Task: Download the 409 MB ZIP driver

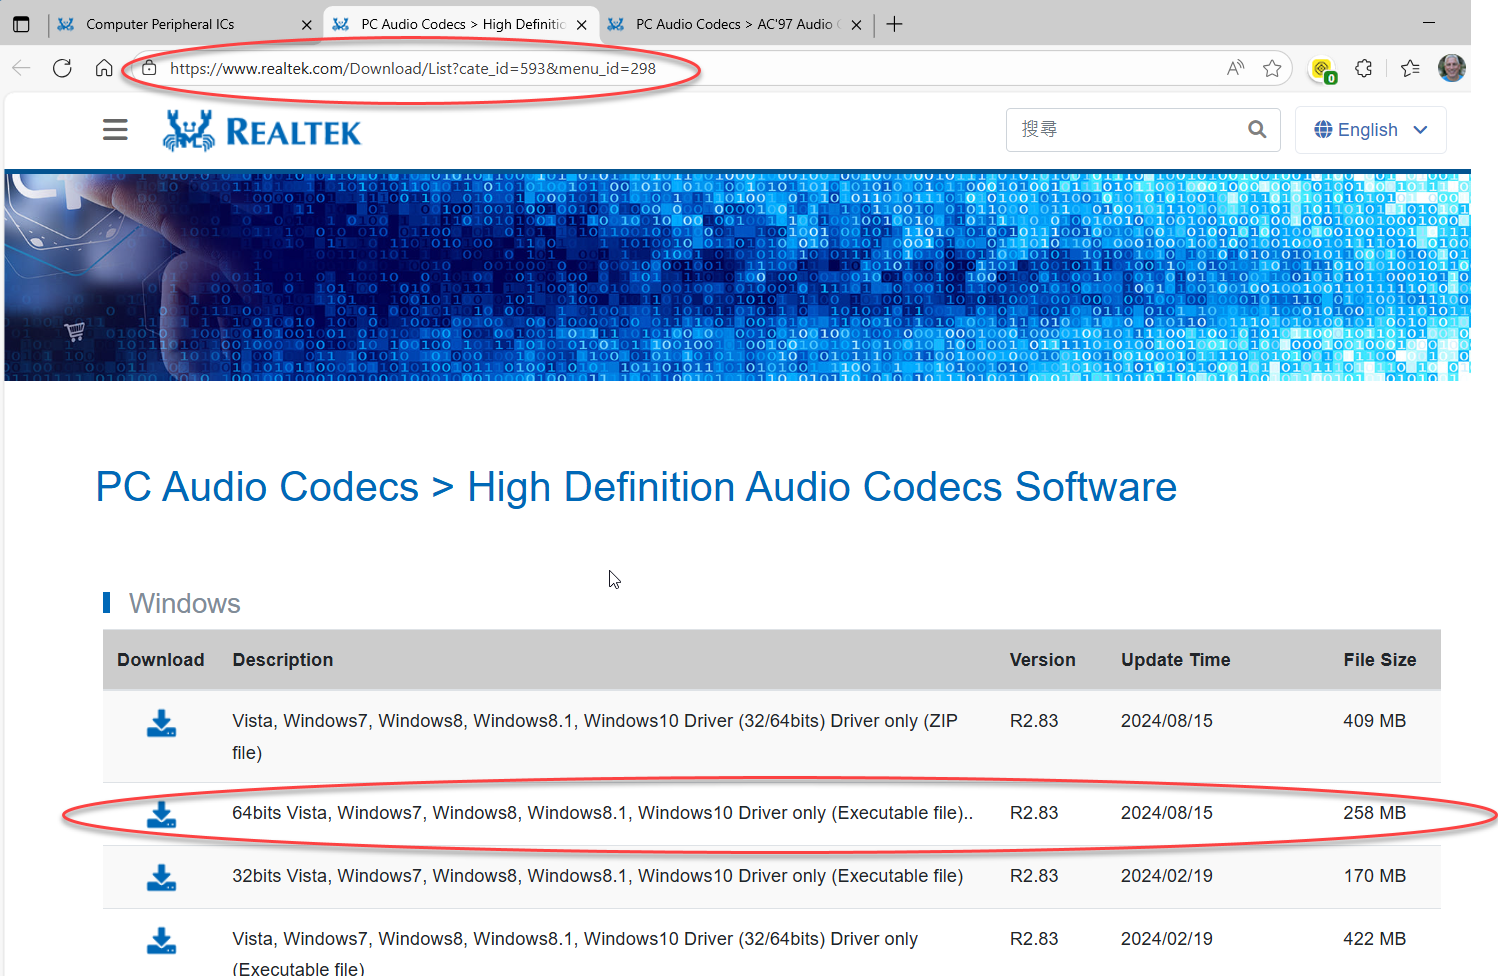Action: click(x=161, y=723)
